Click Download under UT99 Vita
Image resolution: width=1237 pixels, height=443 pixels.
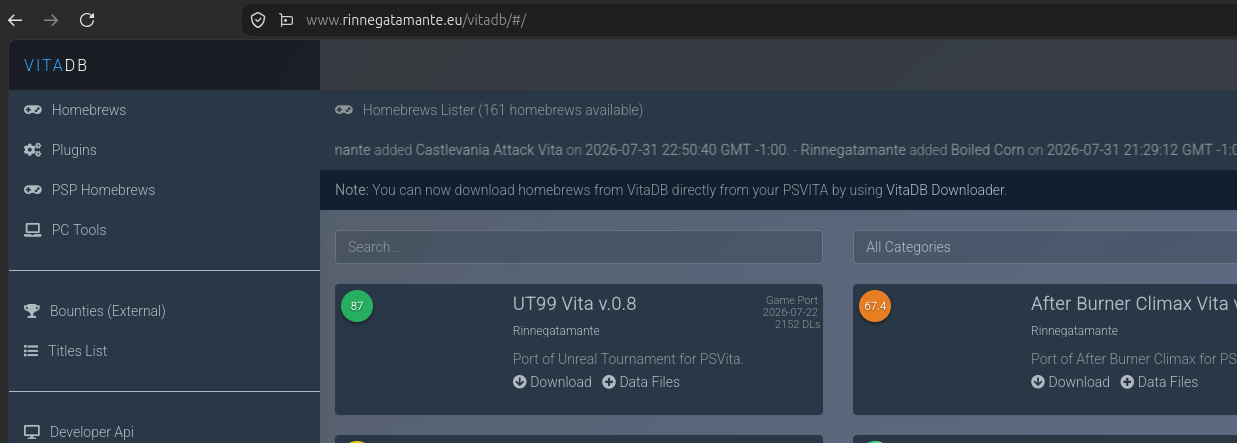click(x=561, y=382)
